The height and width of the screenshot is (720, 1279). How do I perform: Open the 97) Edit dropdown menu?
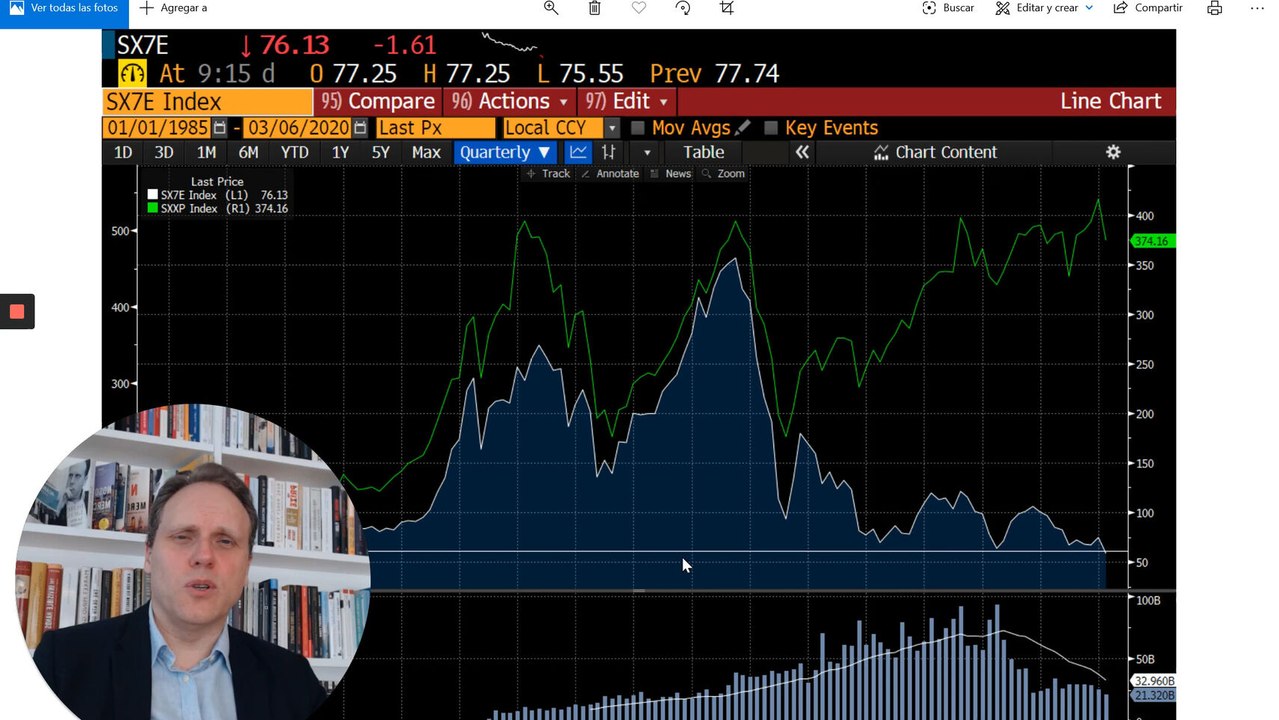(x=626, y=101)
